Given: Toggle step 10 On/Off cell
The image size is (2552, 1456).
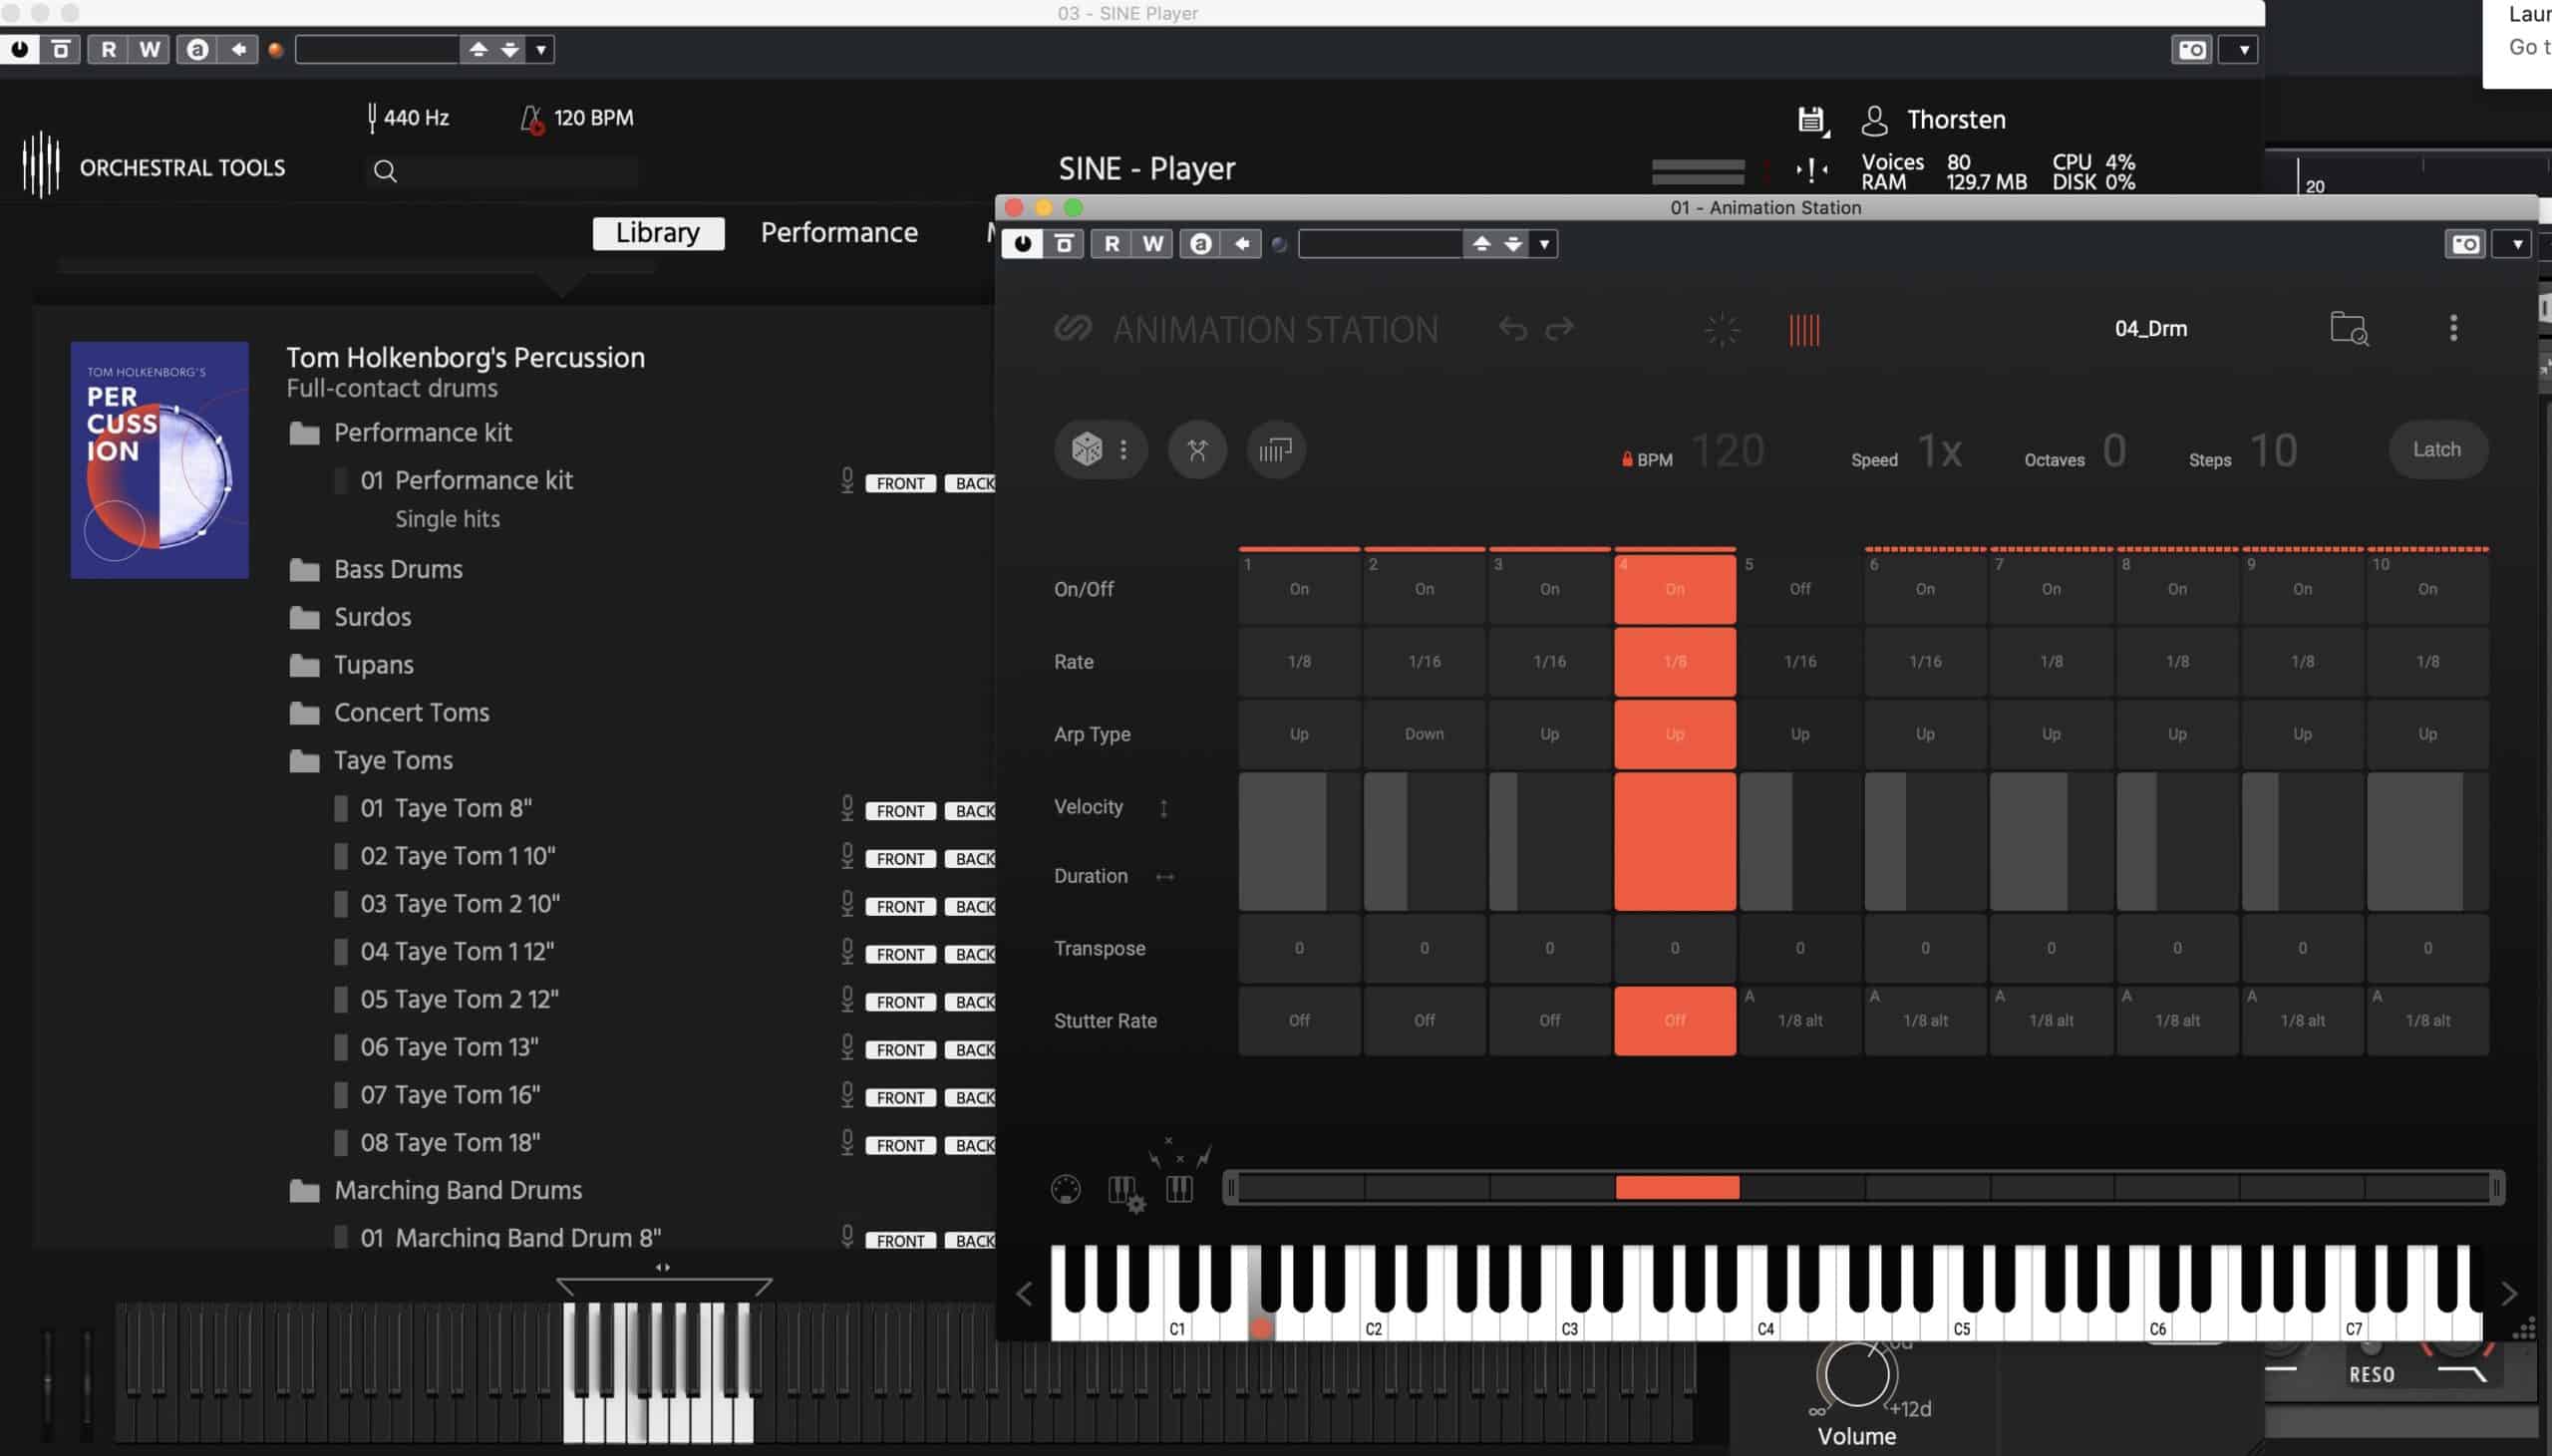Looking at the screenshot, I should click(x=2427, y=589).
